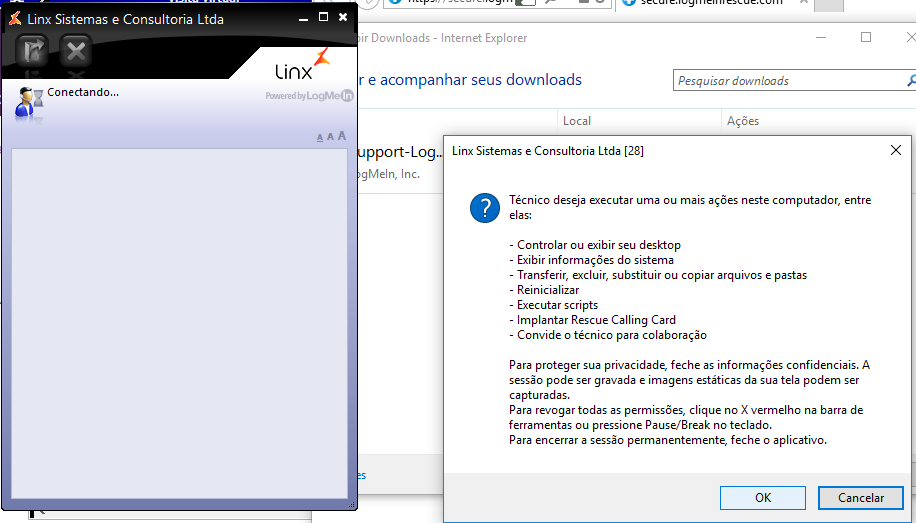916x523 pixels.
Task: Minimize the Internet Explorer downloads window
Action: pos(821,37)
